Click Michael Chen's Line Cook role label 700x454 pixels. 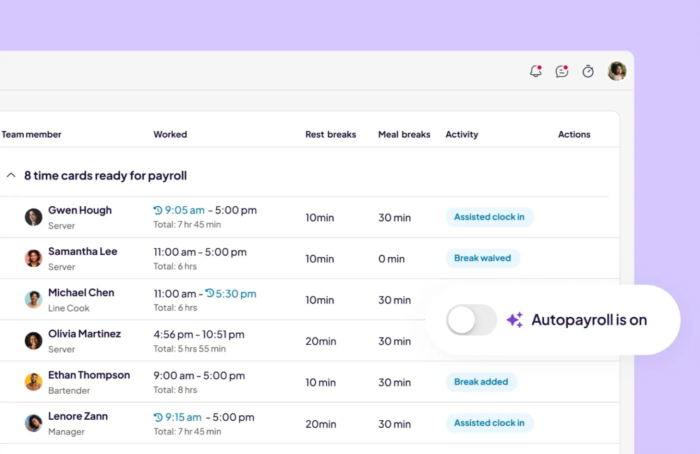(x=69, y=308)
